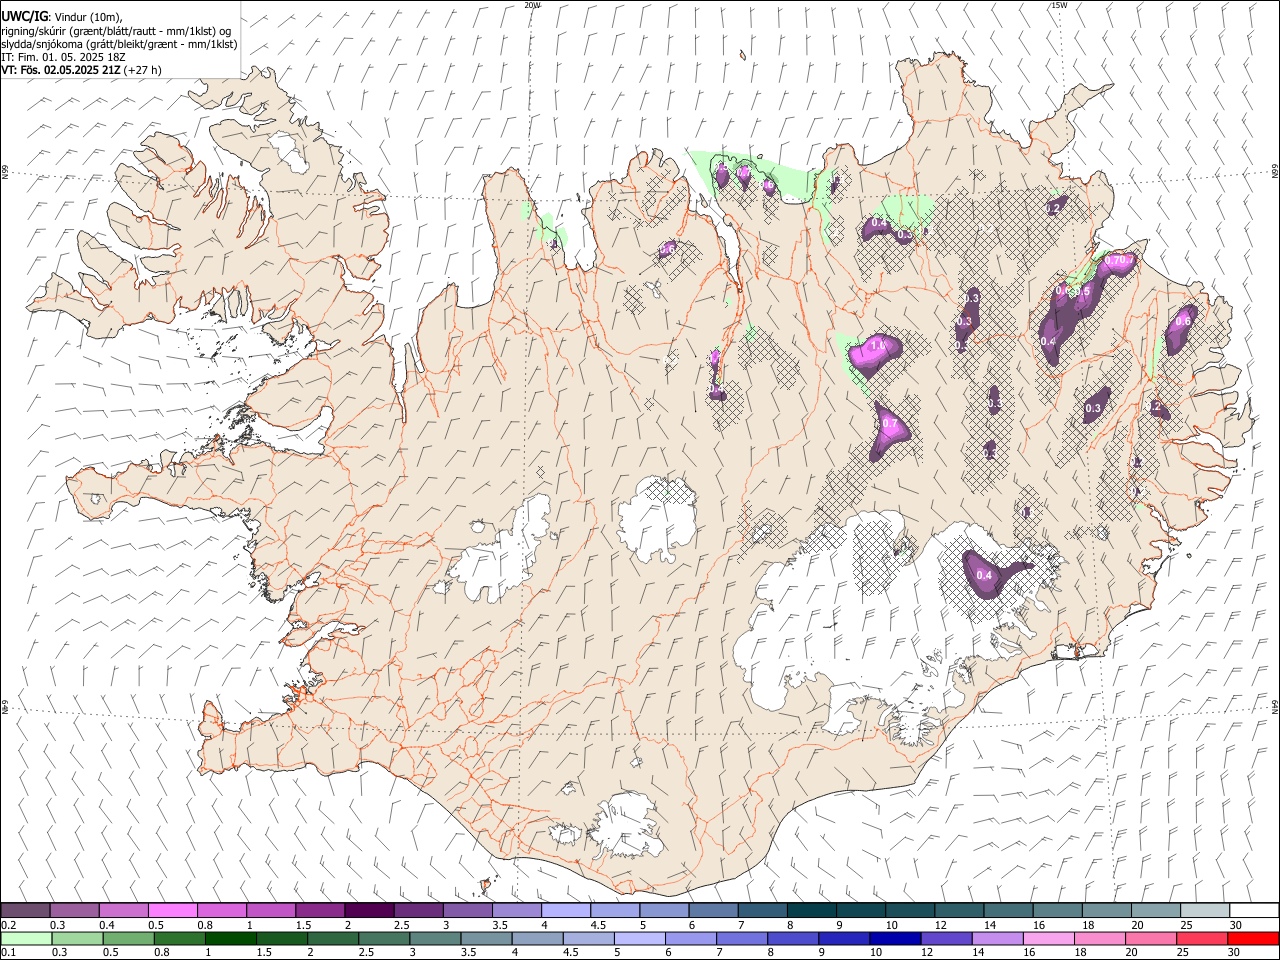Select the medium green 0.5 rain legend swatch

(x=128, y=938)
